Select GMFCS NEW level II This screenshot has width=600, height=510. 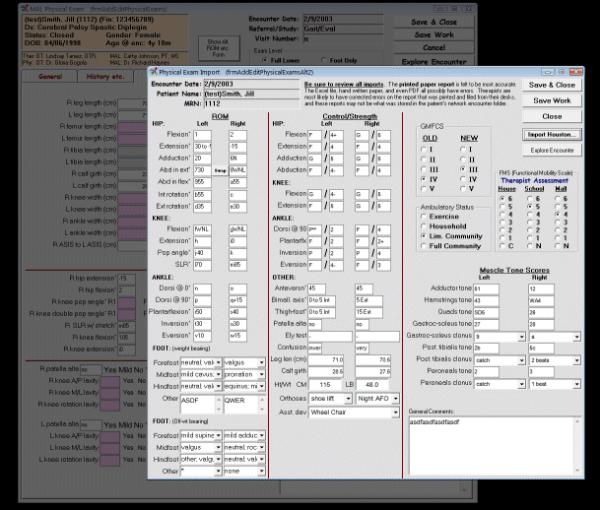463,160
